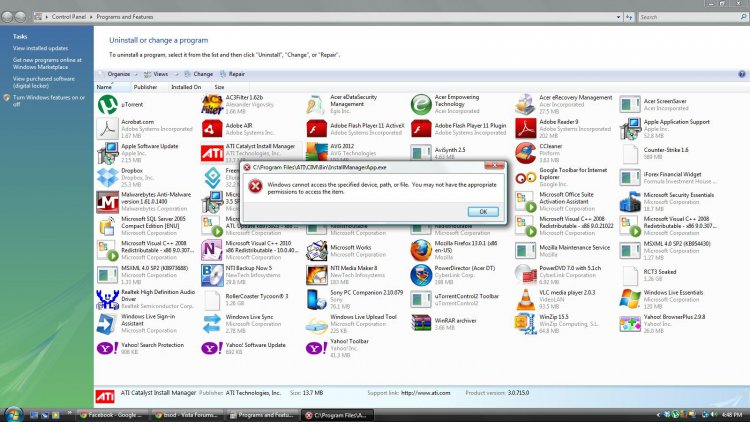Open View installed updates link

coord(41,48)
